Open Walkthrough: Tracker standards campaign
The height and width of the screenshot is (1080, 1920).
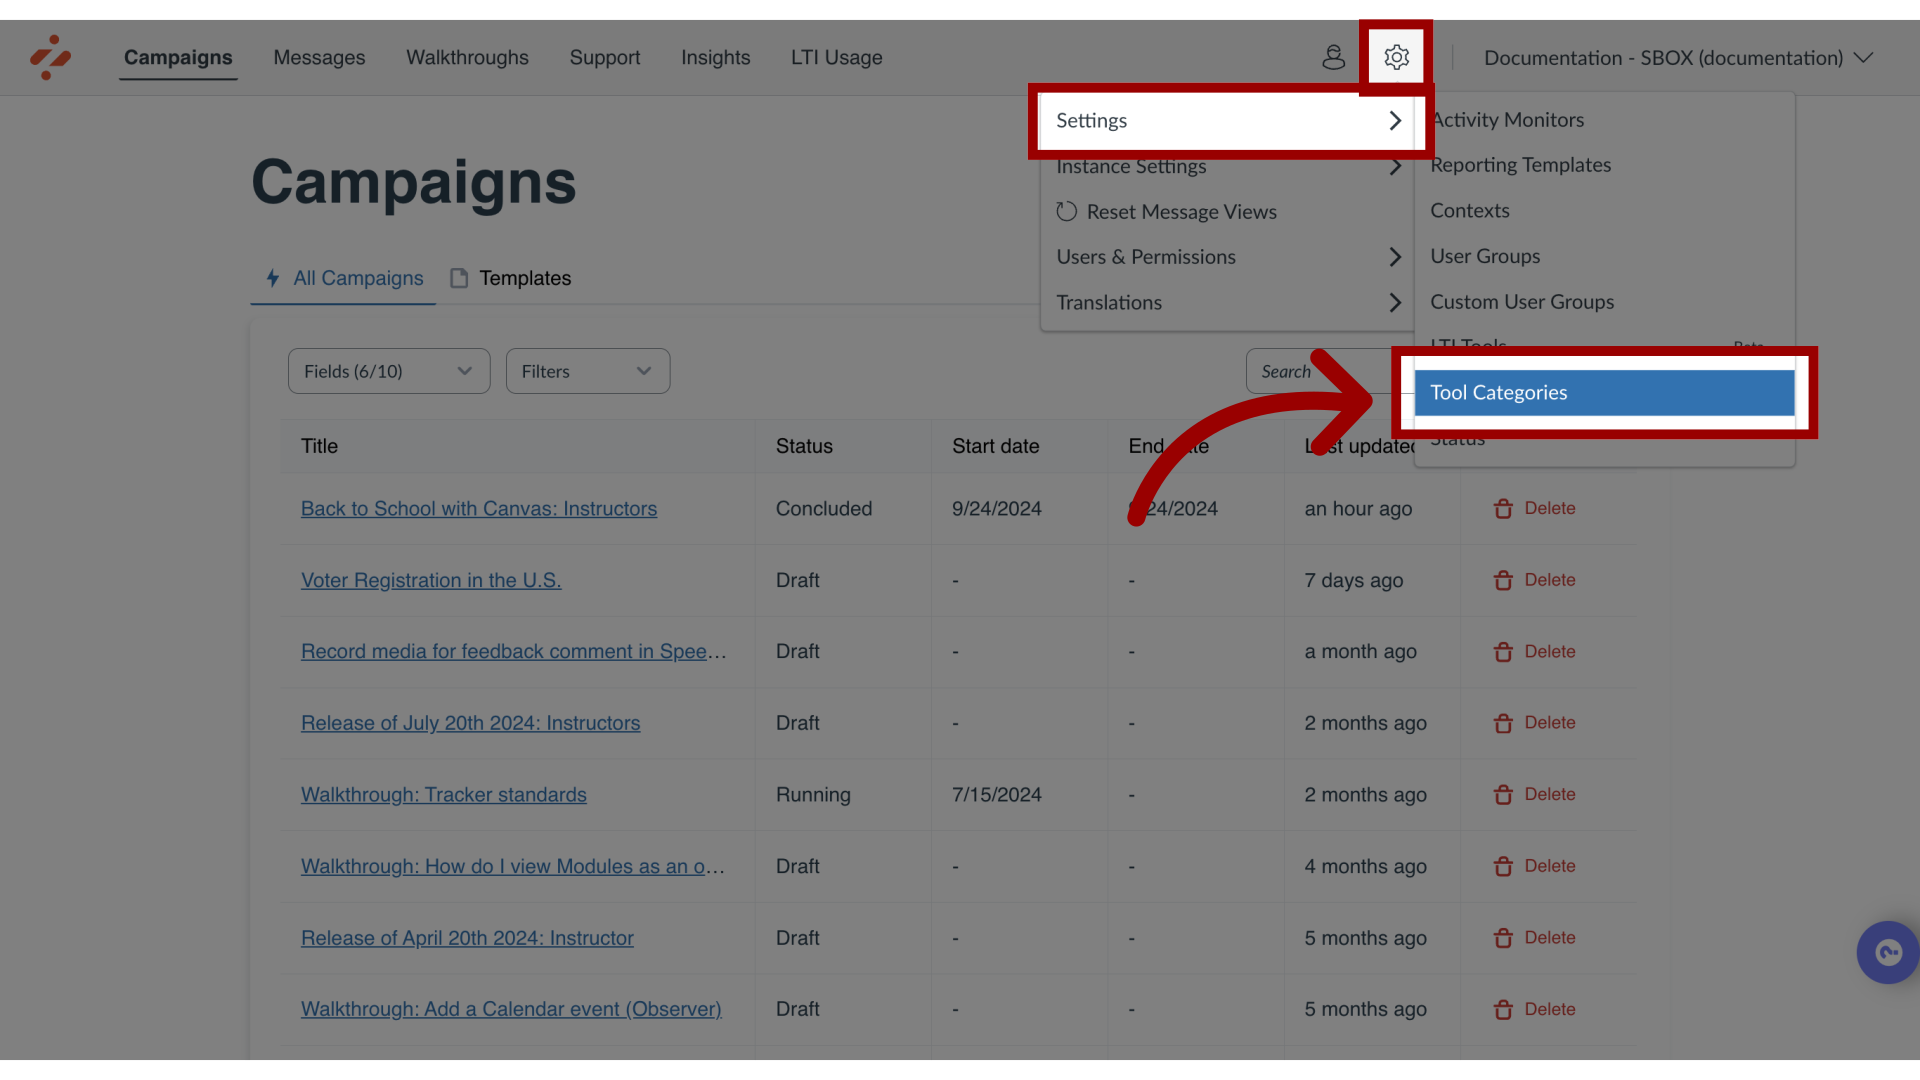pos(444,795)
